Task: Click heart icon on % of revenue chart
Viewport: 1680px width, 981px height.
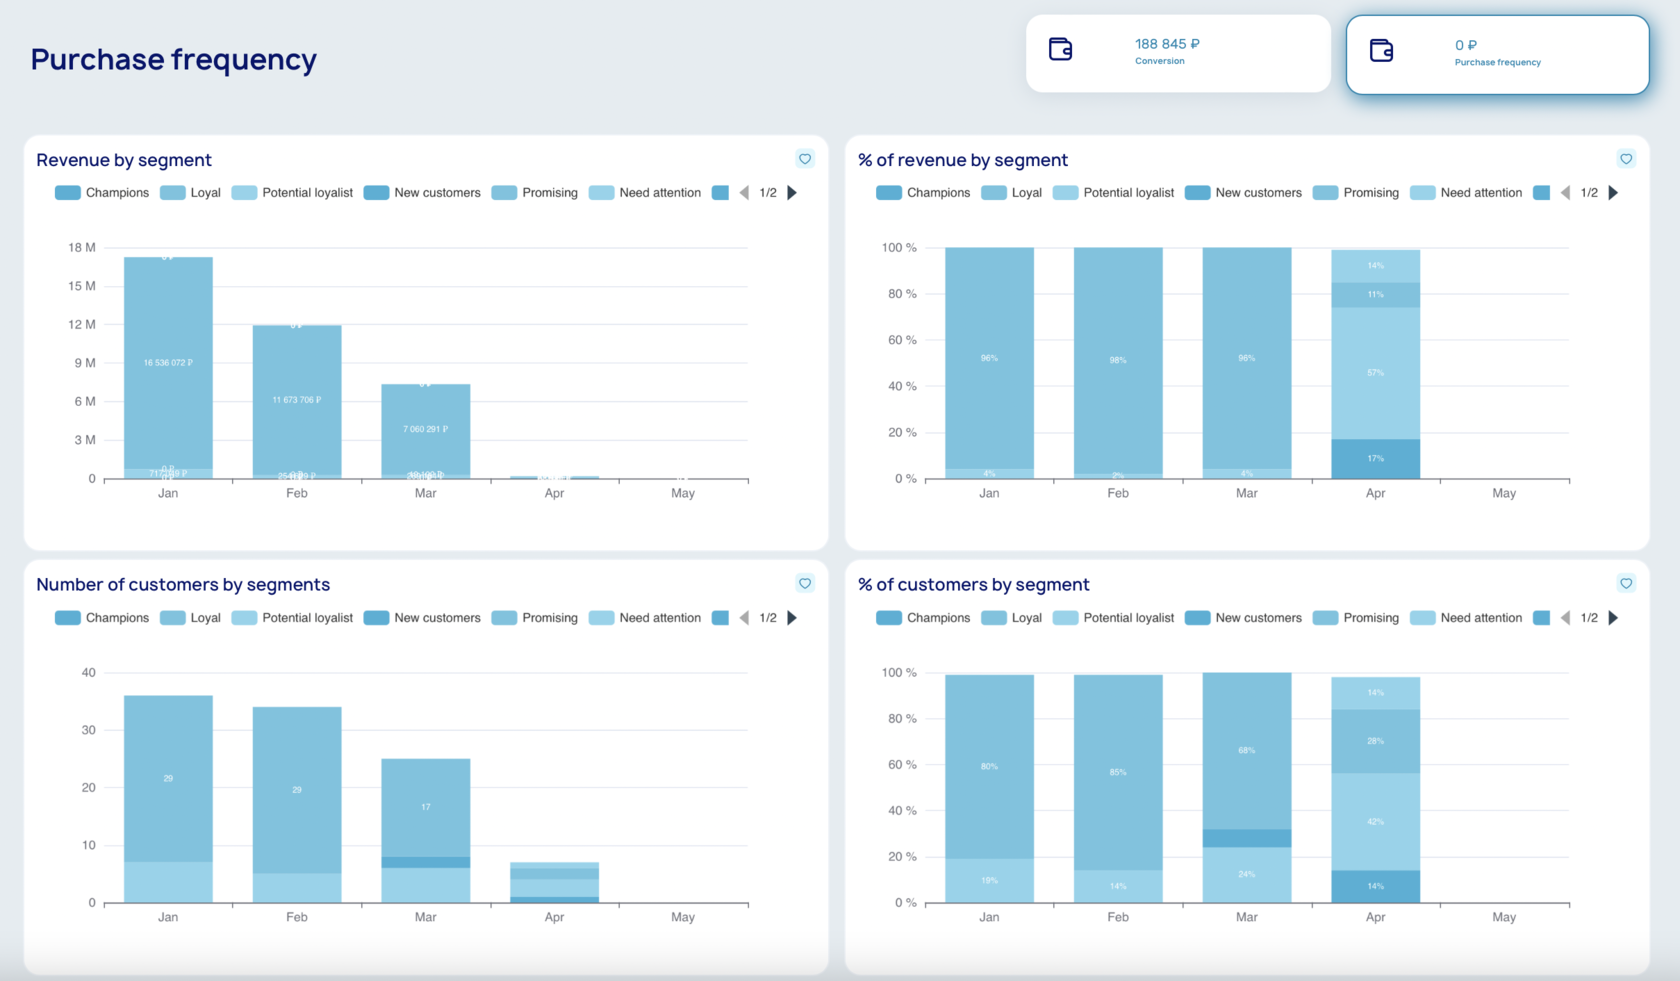Action: 1626,159
